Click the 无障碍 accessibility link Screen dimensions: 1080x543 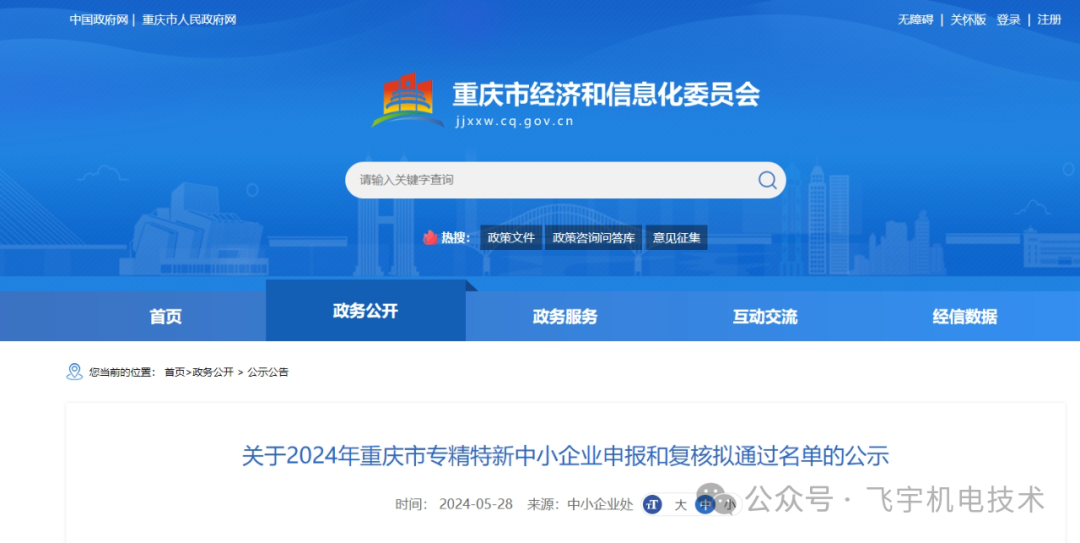(x=915, y=20)
